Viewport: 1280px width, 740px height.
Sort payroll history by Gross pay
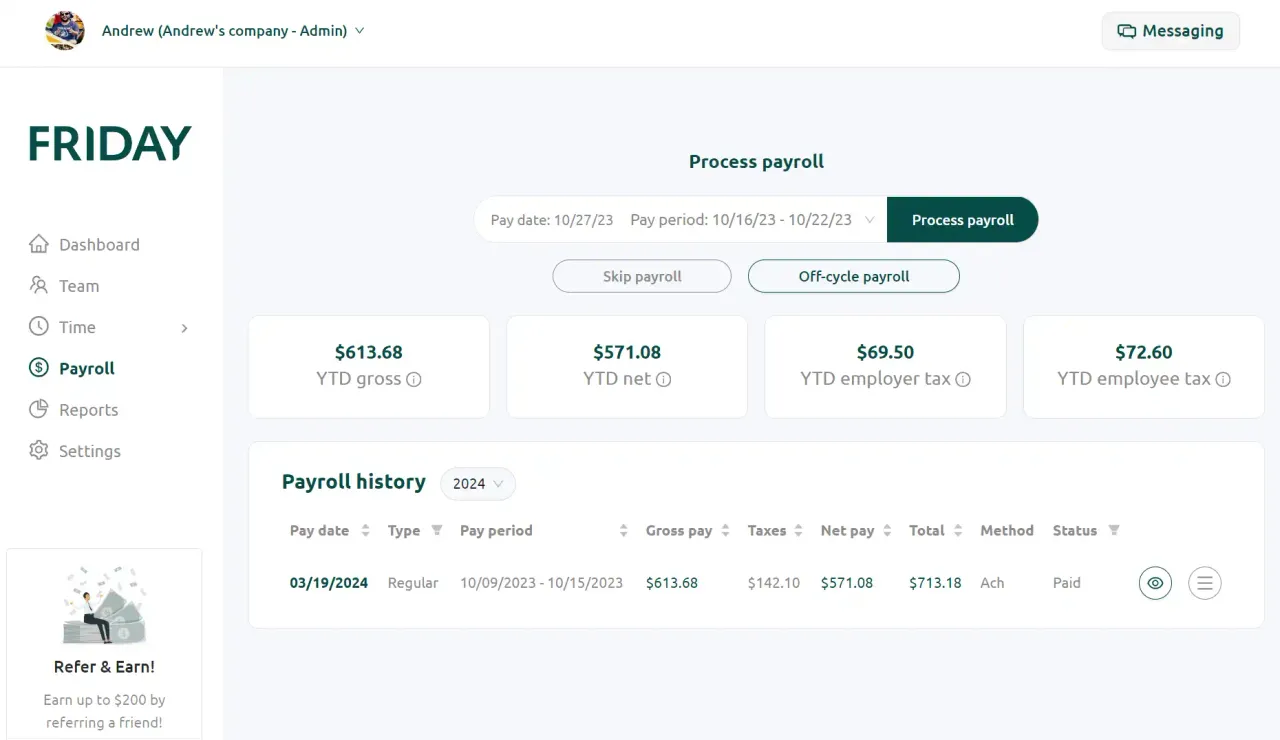[x=725, y=531]
